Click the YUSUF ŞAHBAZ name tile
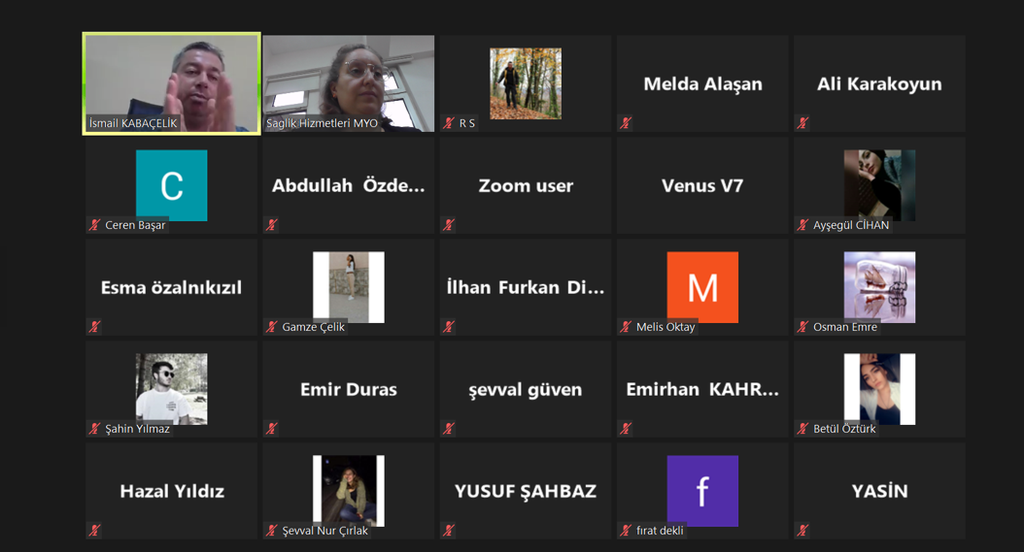The height and width of the screenshot is (552, 1024). pyautogui.click(x=526, y=491)
